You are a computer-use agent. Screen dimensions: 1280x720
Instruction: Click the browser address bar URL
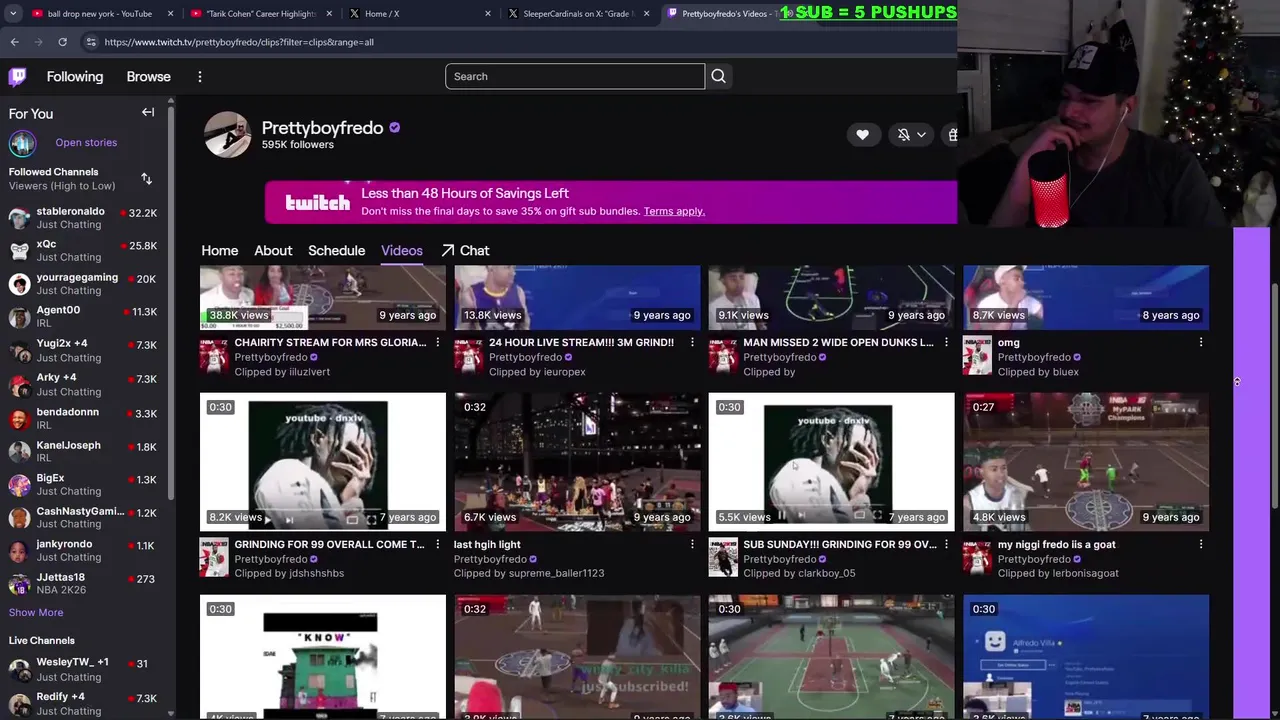coord(239,42)
